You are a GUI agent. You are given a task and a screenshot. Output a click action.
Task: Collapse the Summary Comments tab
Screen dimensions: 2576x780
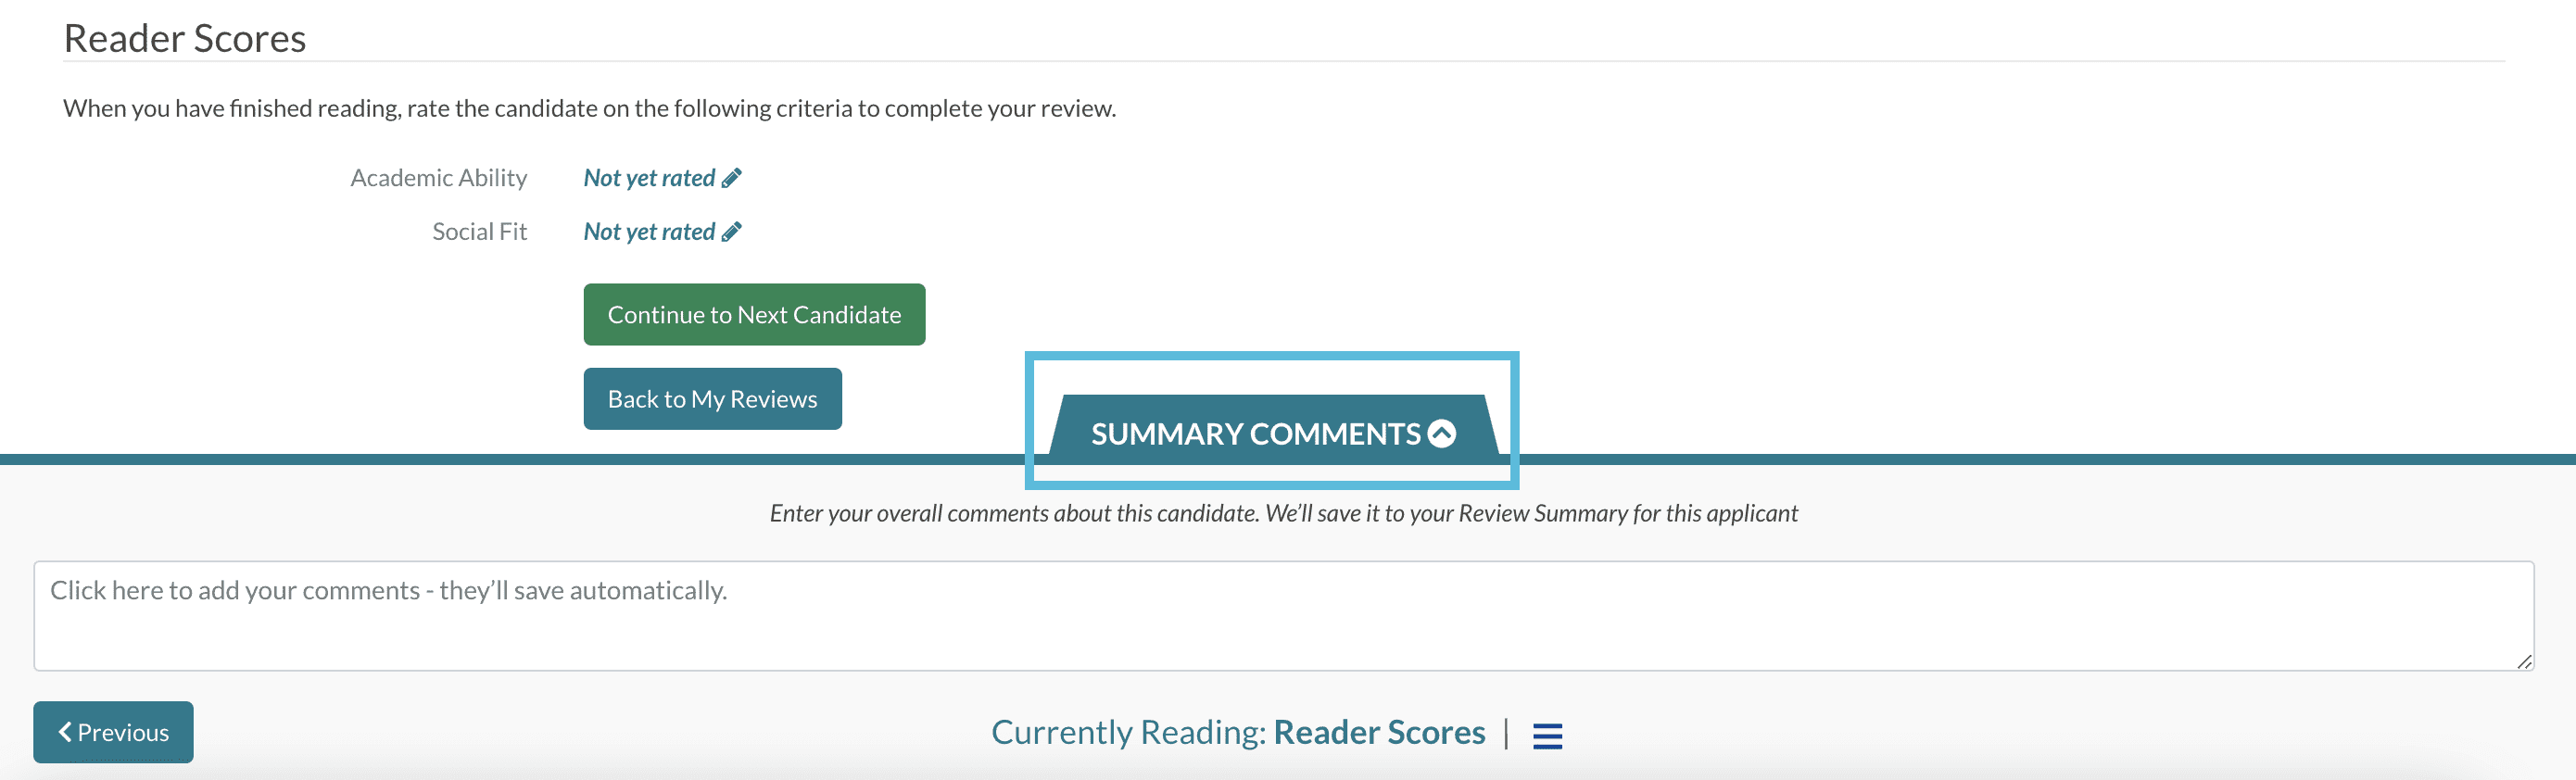tap(1254, 434)
